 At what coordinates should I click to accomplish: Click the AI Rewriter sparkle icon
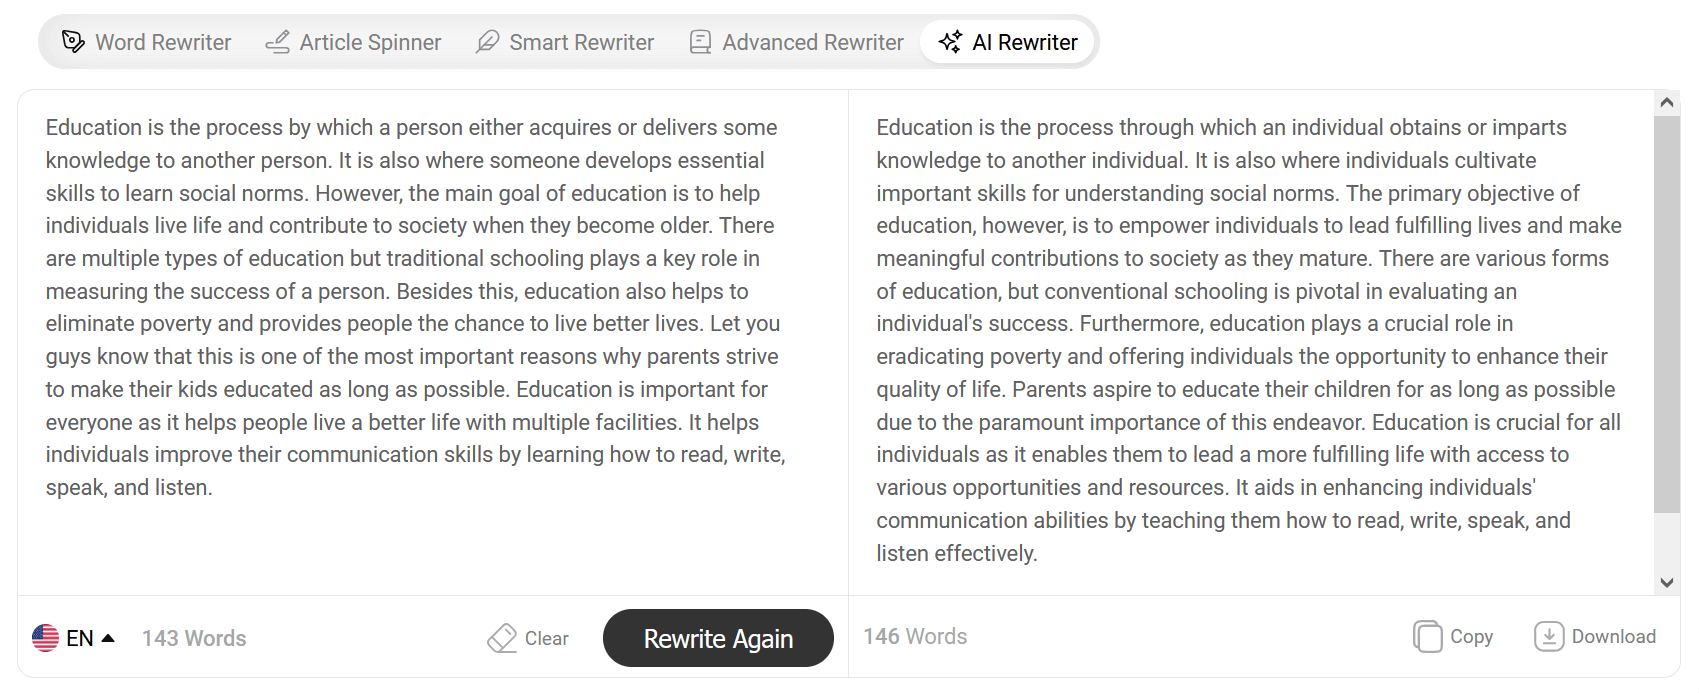(x=950, y=42)
